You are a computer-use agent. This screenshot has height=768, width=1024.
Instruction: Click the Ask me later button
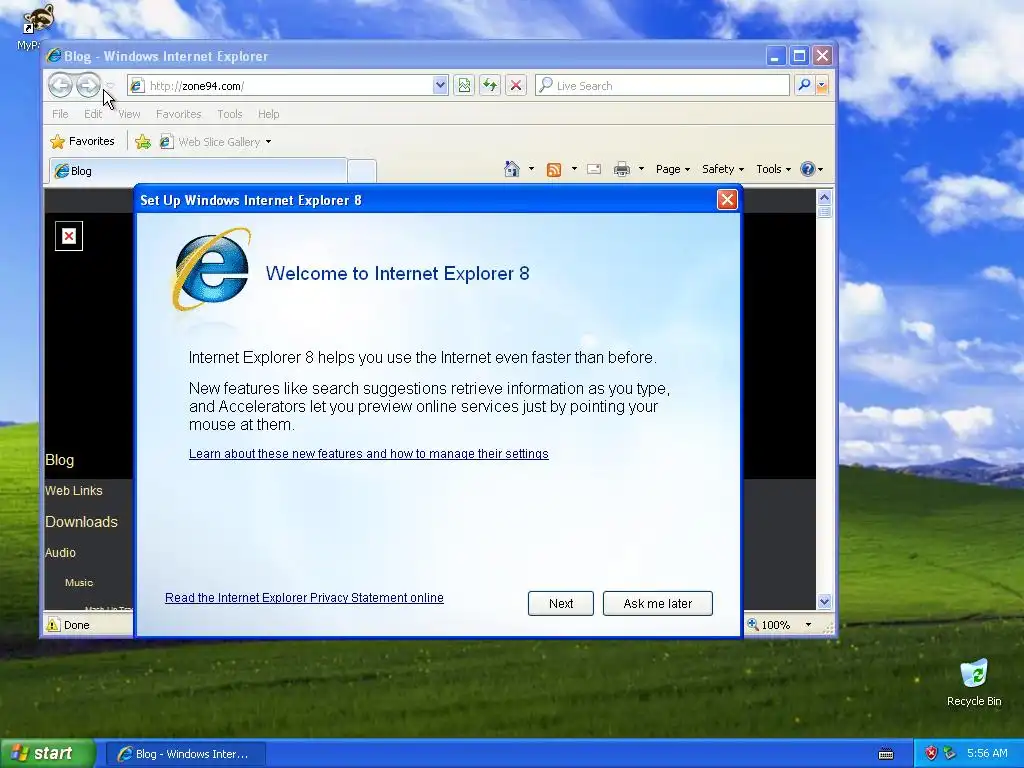point(658,603)
